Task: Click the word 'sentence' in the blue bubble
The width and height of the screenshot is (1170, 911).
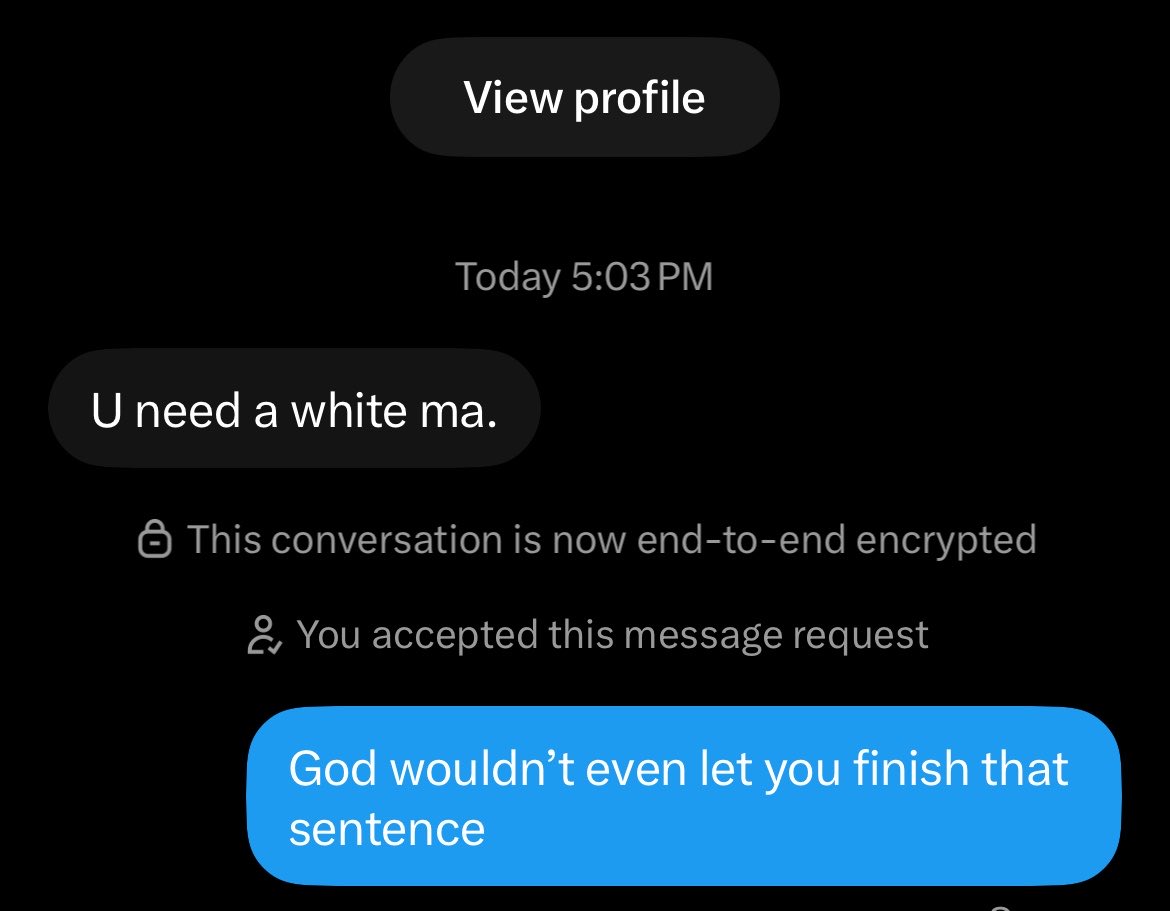Action: pos(387,829)
